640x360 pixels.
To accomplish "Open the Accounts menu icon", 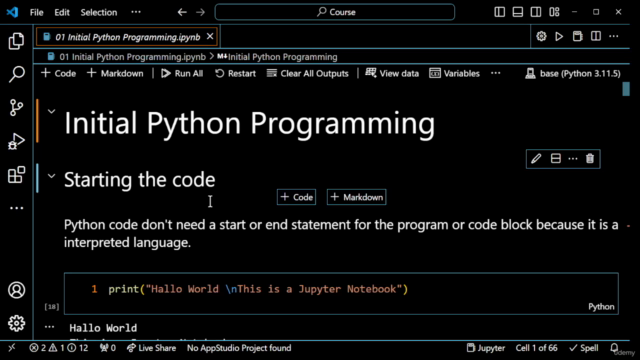I will (16, 290).
